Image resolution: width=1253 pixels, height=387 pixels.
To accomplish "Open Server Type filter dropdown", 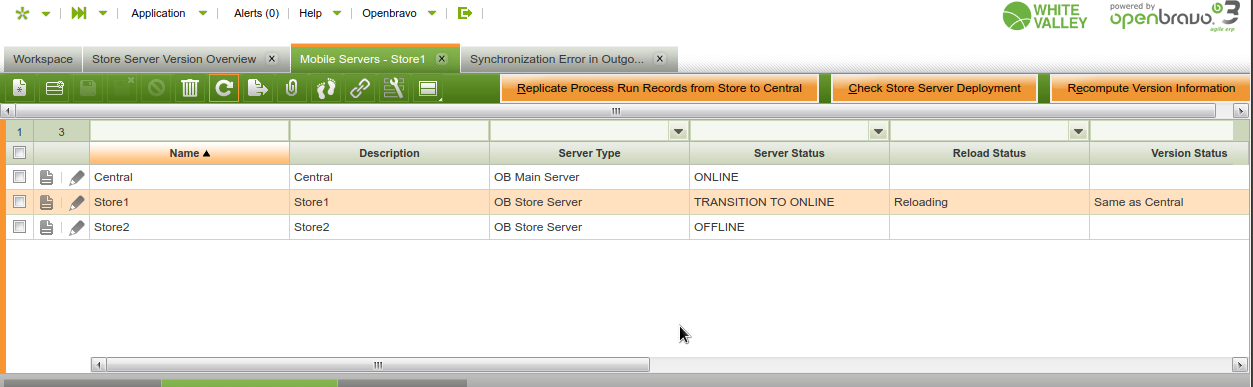I will coord(678,132).
